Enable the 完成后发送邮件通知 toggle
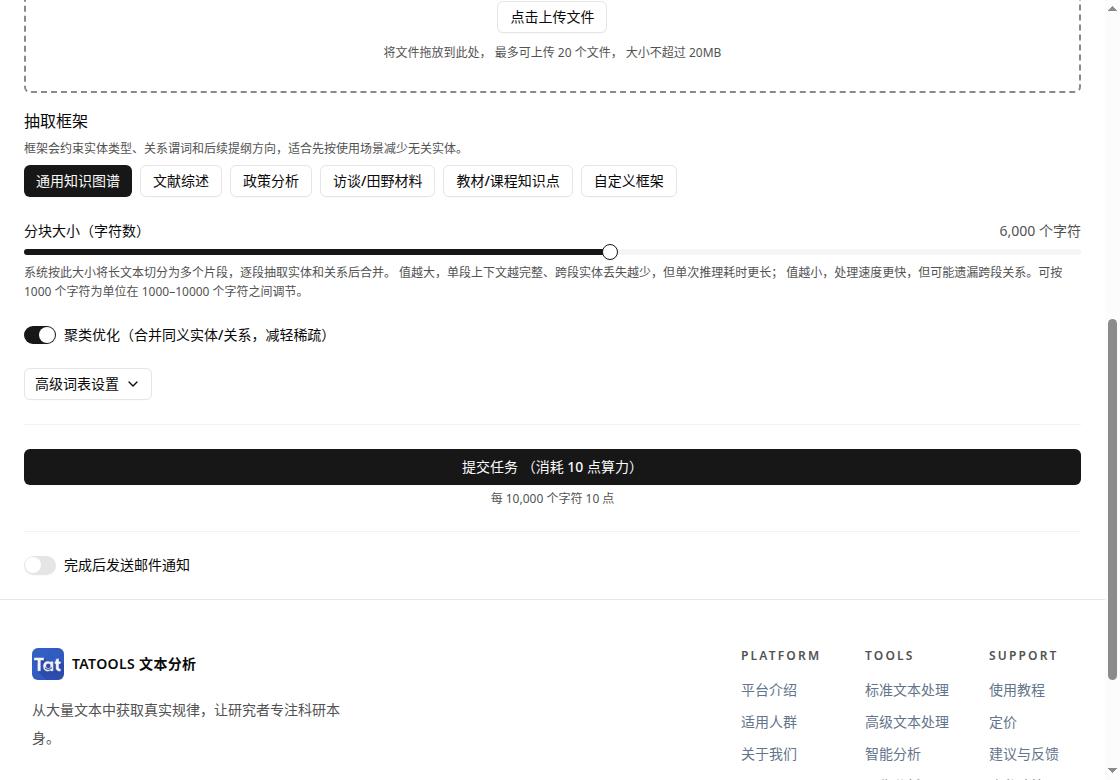Image resolution: width=1120 pixels, height=780 pixels. (40, 566)
